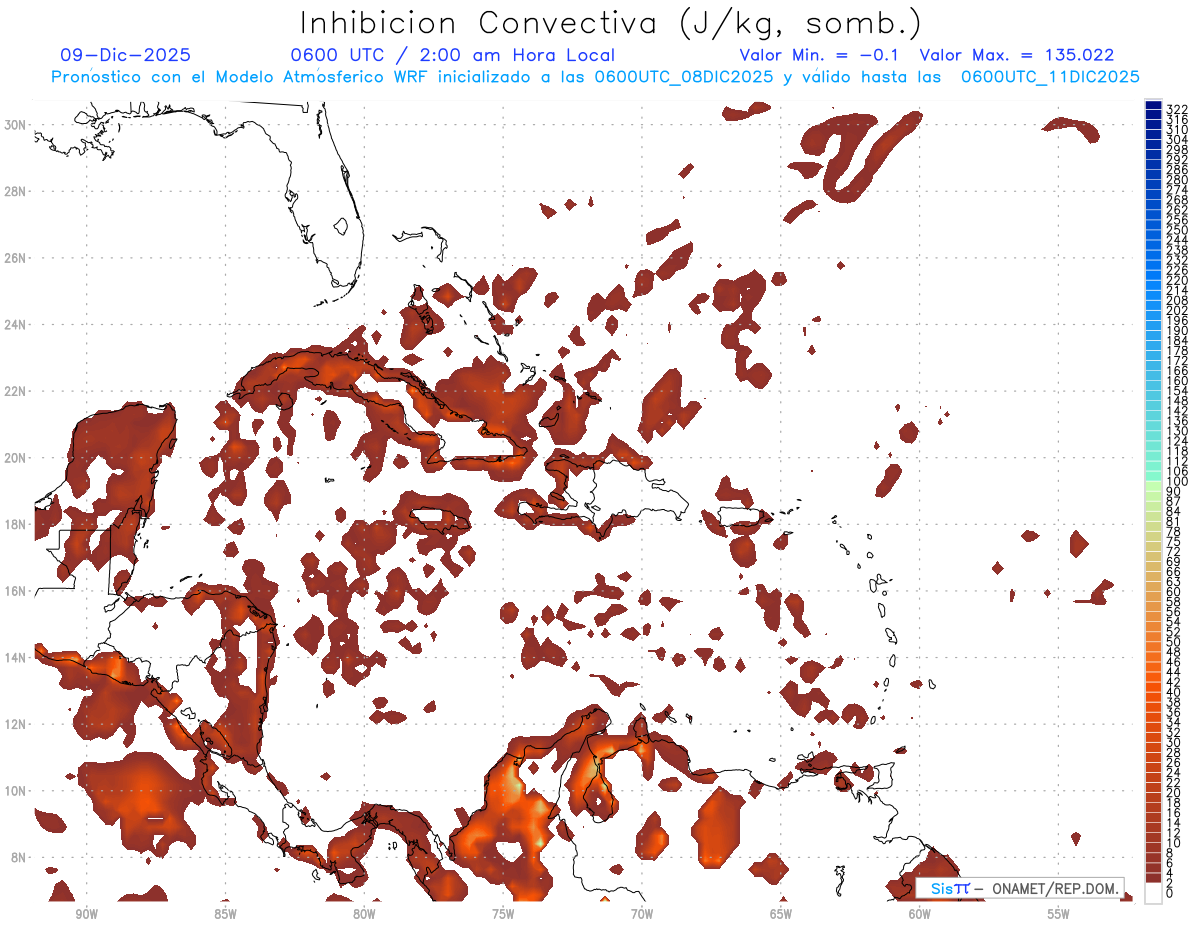Click the 55W longitude label
Viewport: 1200px width, 927px height.
pos(1059,914)
